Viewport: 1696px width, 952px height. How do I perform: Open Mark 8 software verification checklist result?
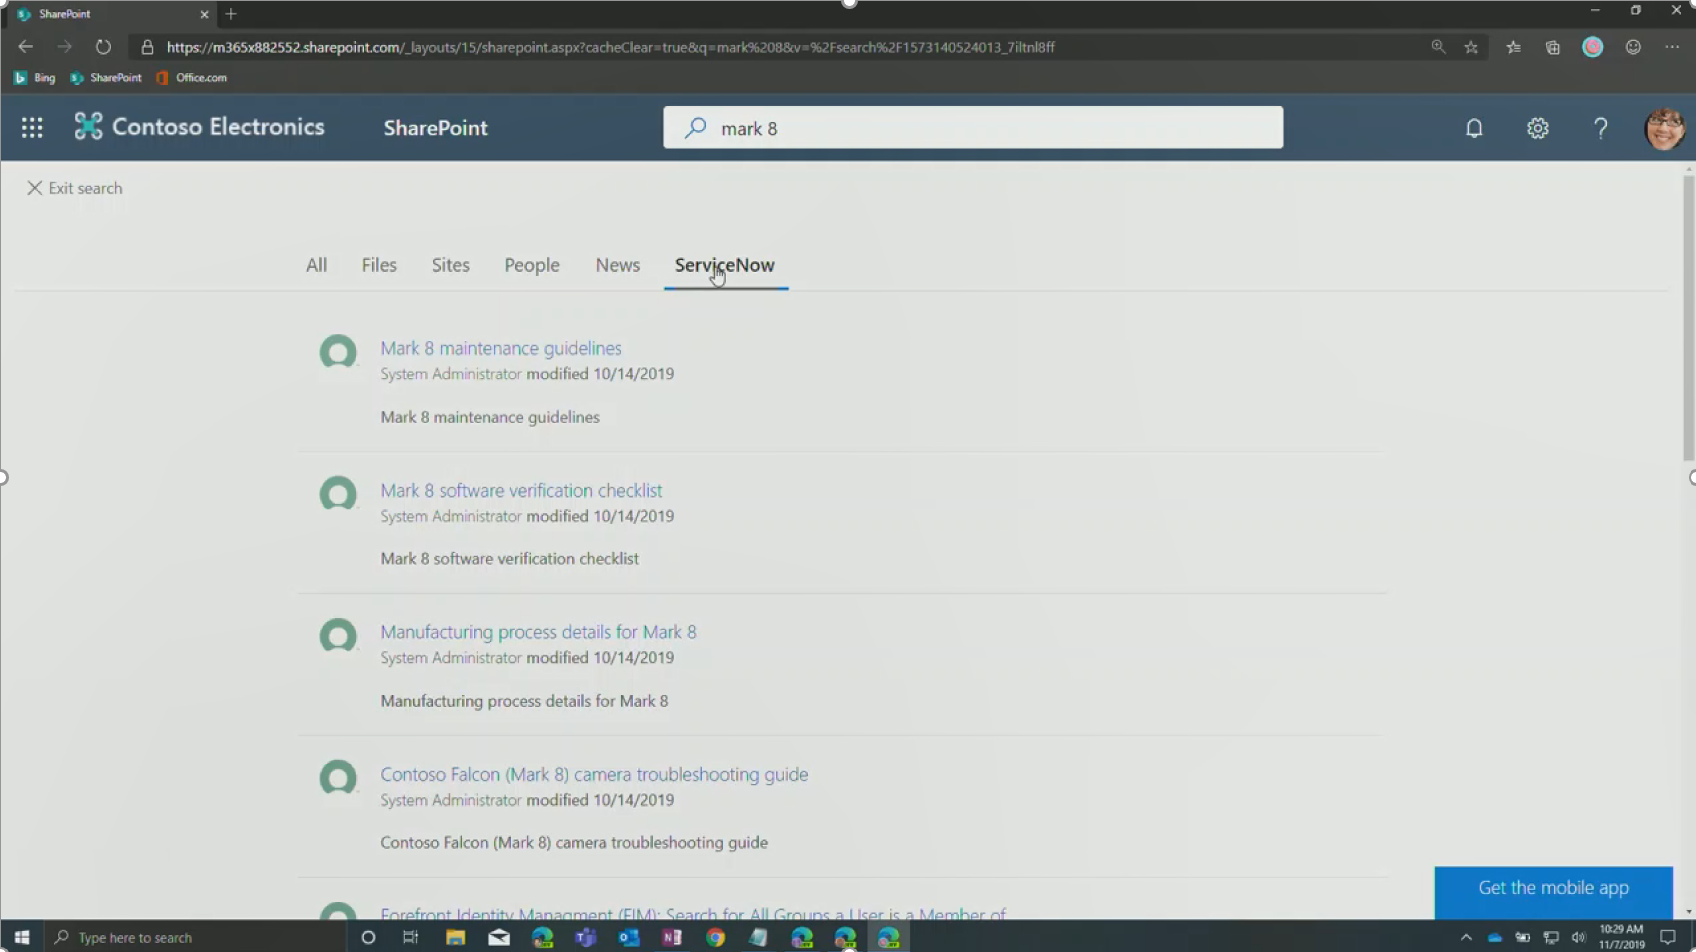[521, 490]
